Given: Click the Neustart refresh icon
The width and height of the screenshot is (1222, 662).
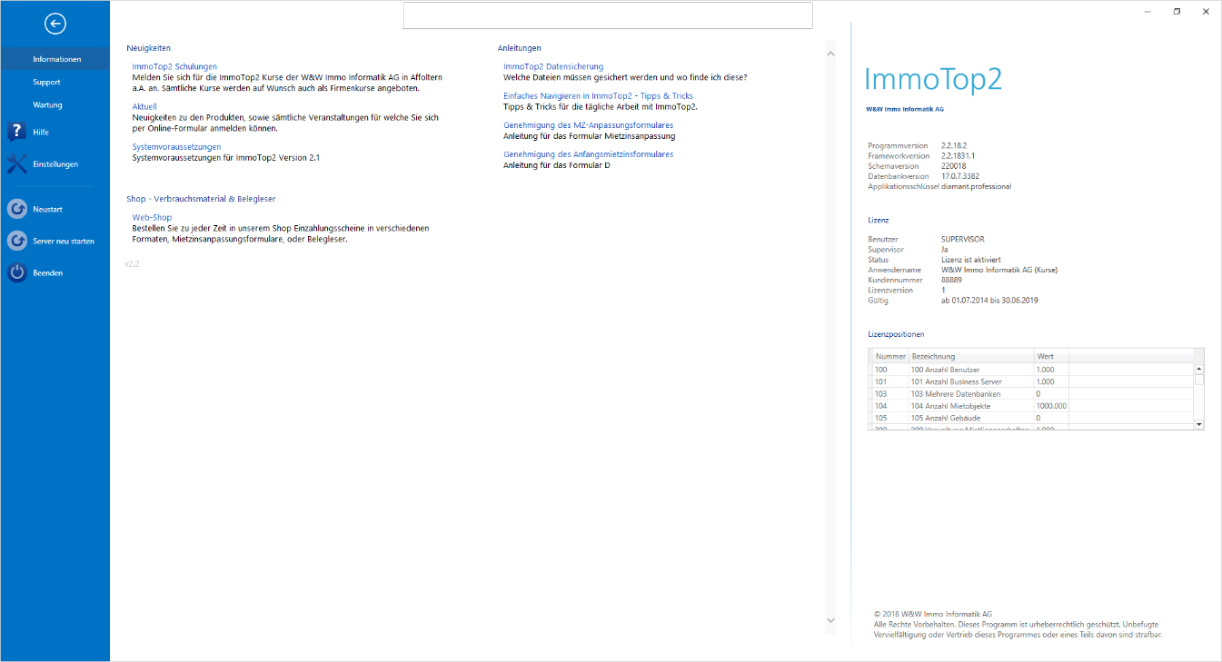Looking at the screenshot, I should (16, 209).
